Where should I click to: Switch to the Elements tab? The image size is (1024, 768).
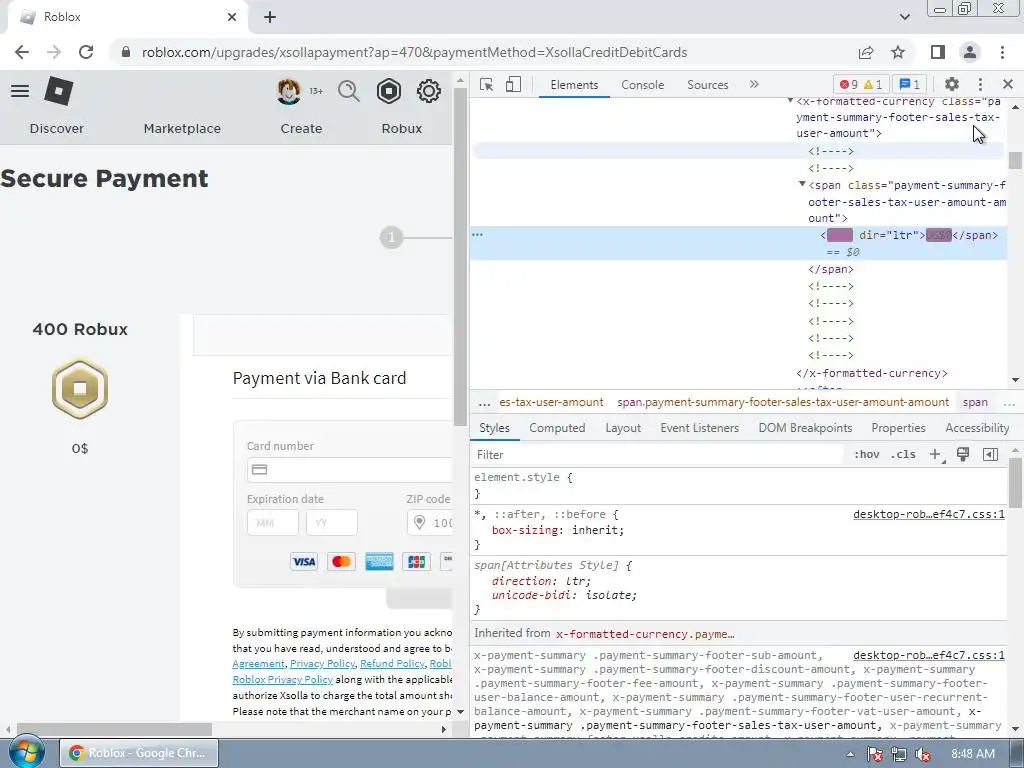pos(574,85)
